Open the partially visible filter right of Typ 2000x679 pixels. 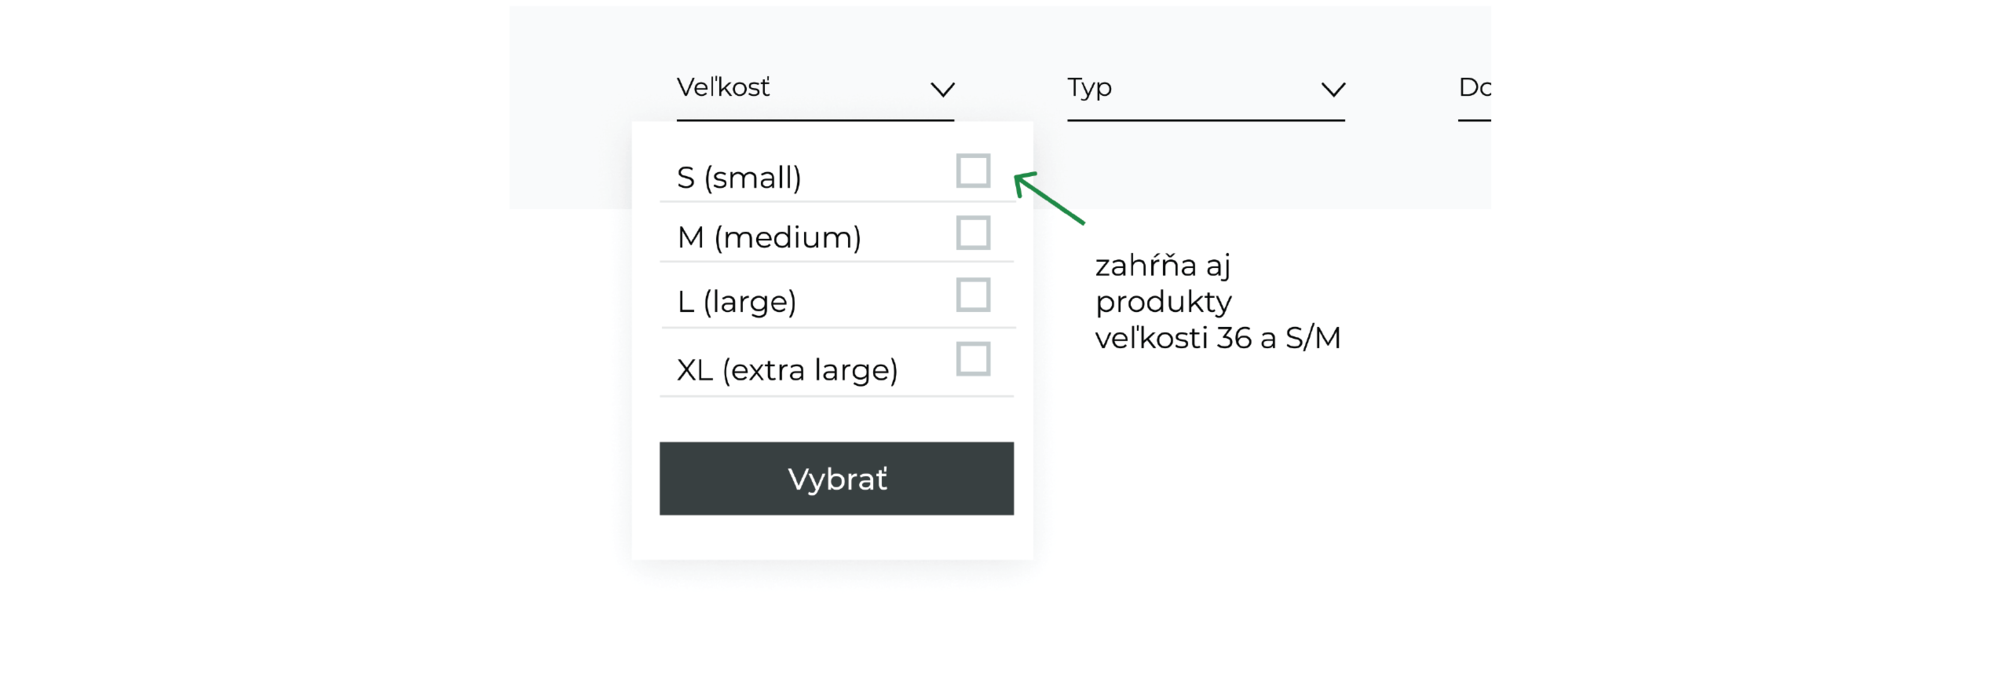click(x=1475, y=89)
